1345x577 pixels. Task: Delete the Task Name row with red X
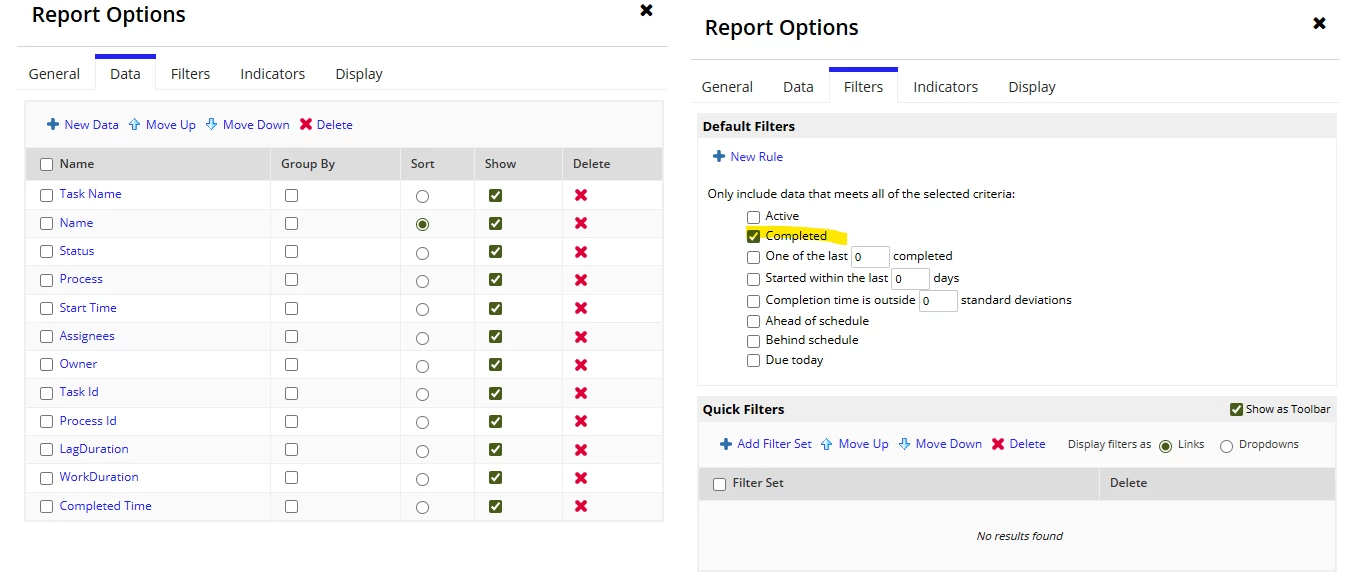click(x=580, y=195)
